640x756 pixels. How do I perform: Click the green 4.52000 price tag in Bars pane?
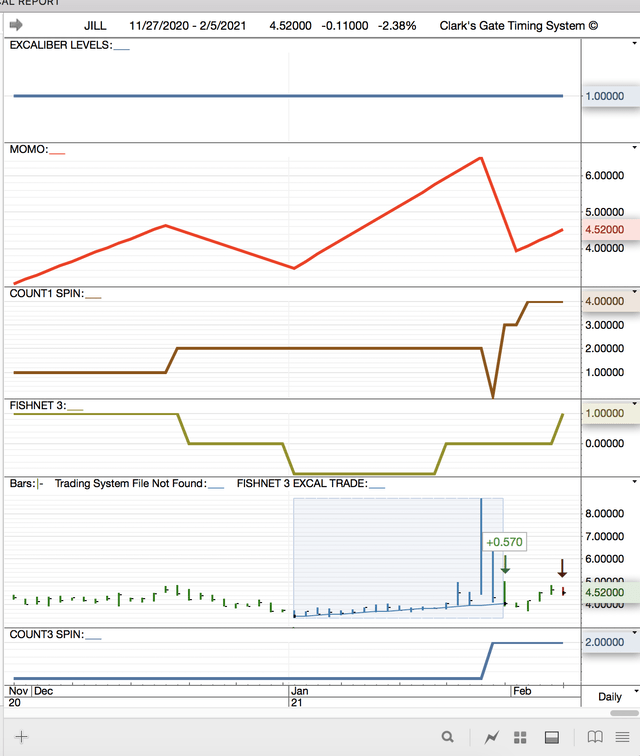tap(611, 592)
